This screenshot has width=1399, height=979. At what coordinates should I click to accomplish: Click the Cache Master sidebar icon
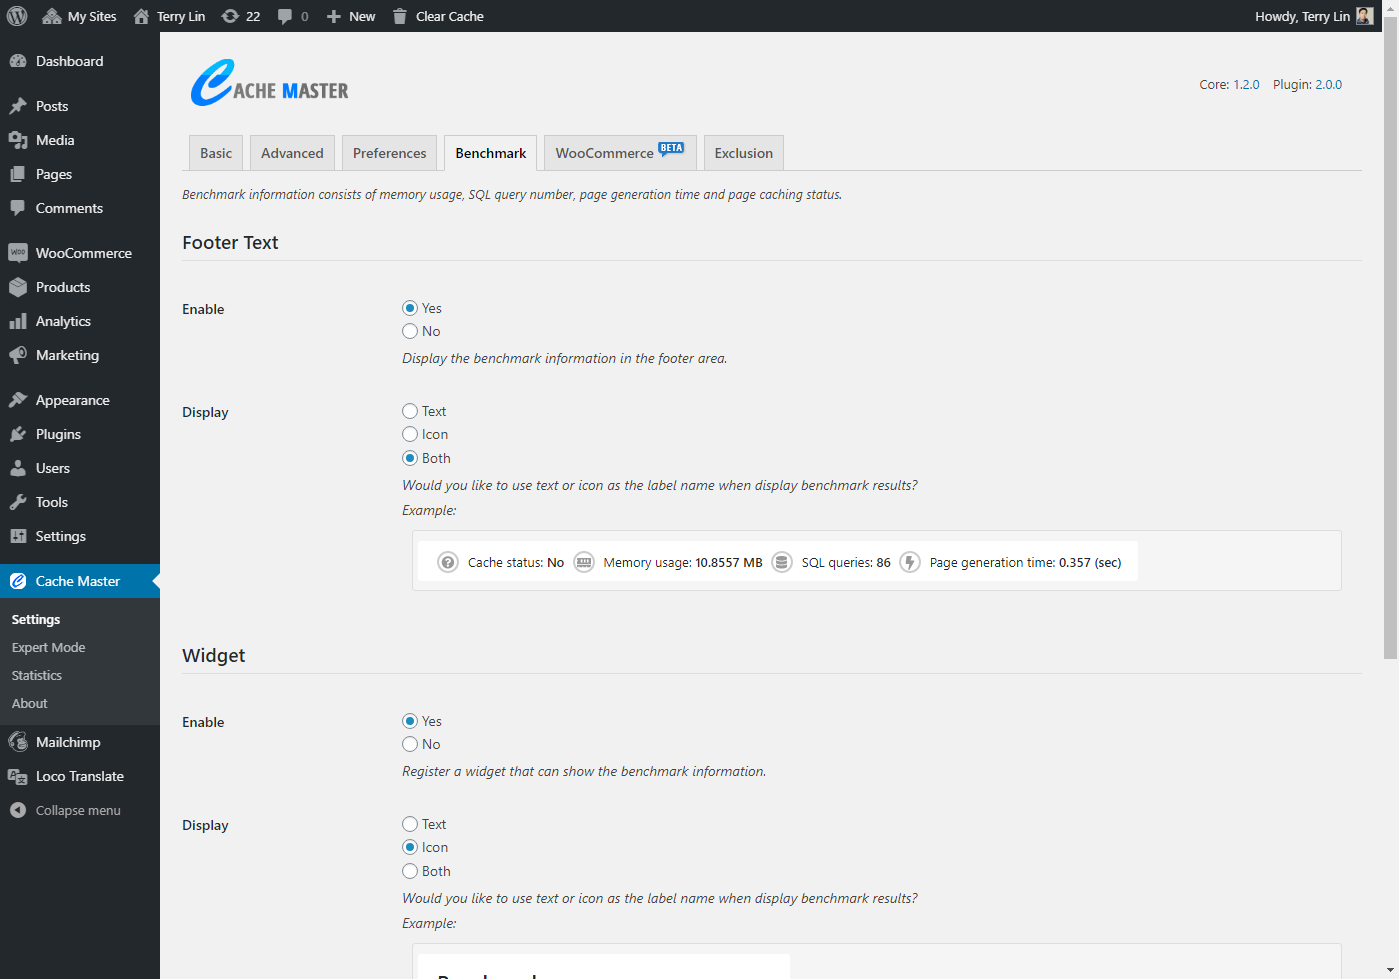18,581
